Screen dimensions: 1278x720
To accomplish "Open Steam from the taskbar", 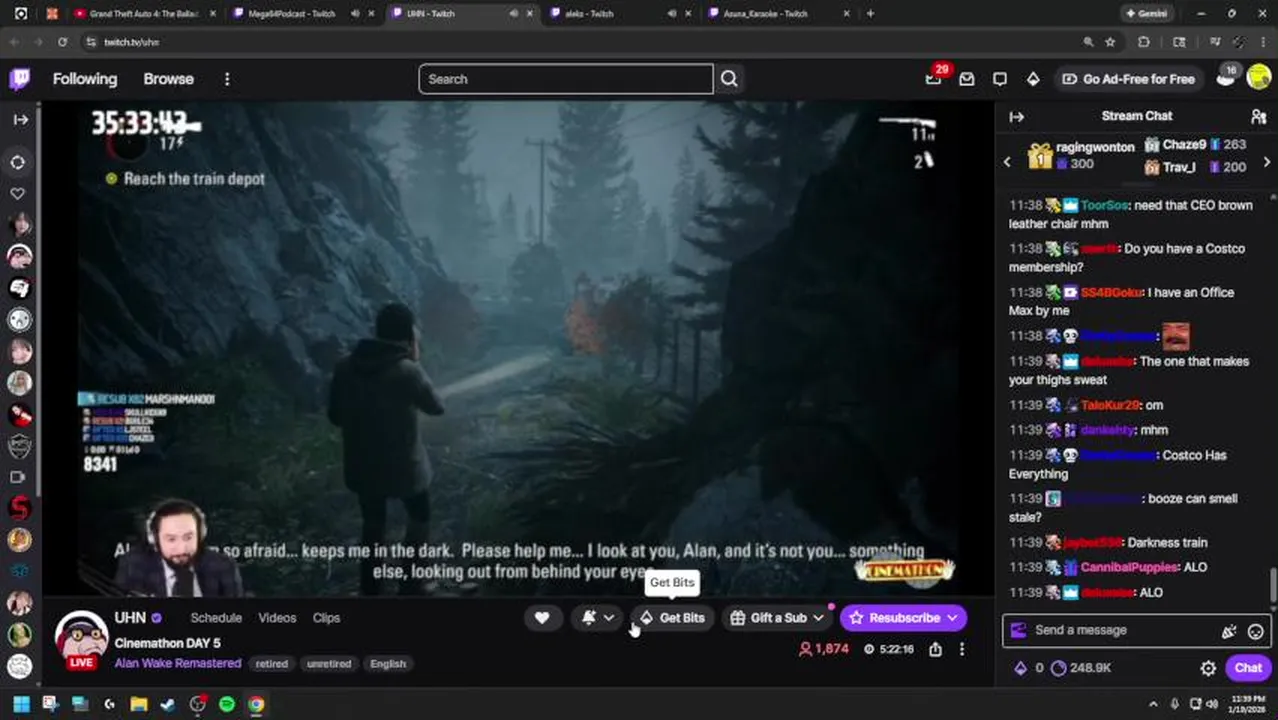I will coord(168,704).
